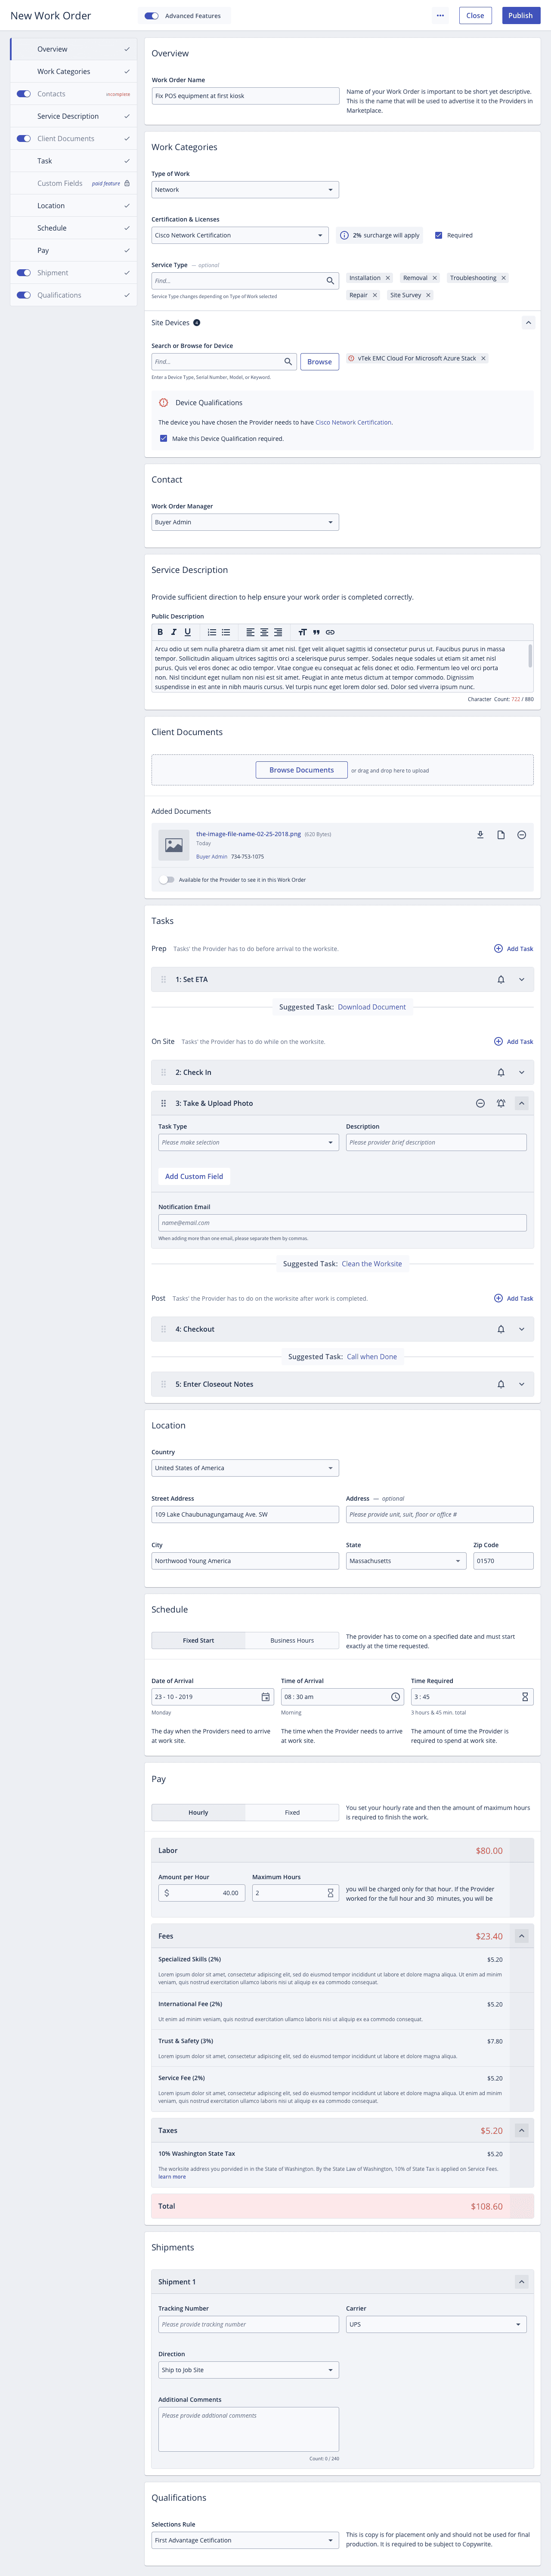Download the-image-file-name document

pos(480,834)
